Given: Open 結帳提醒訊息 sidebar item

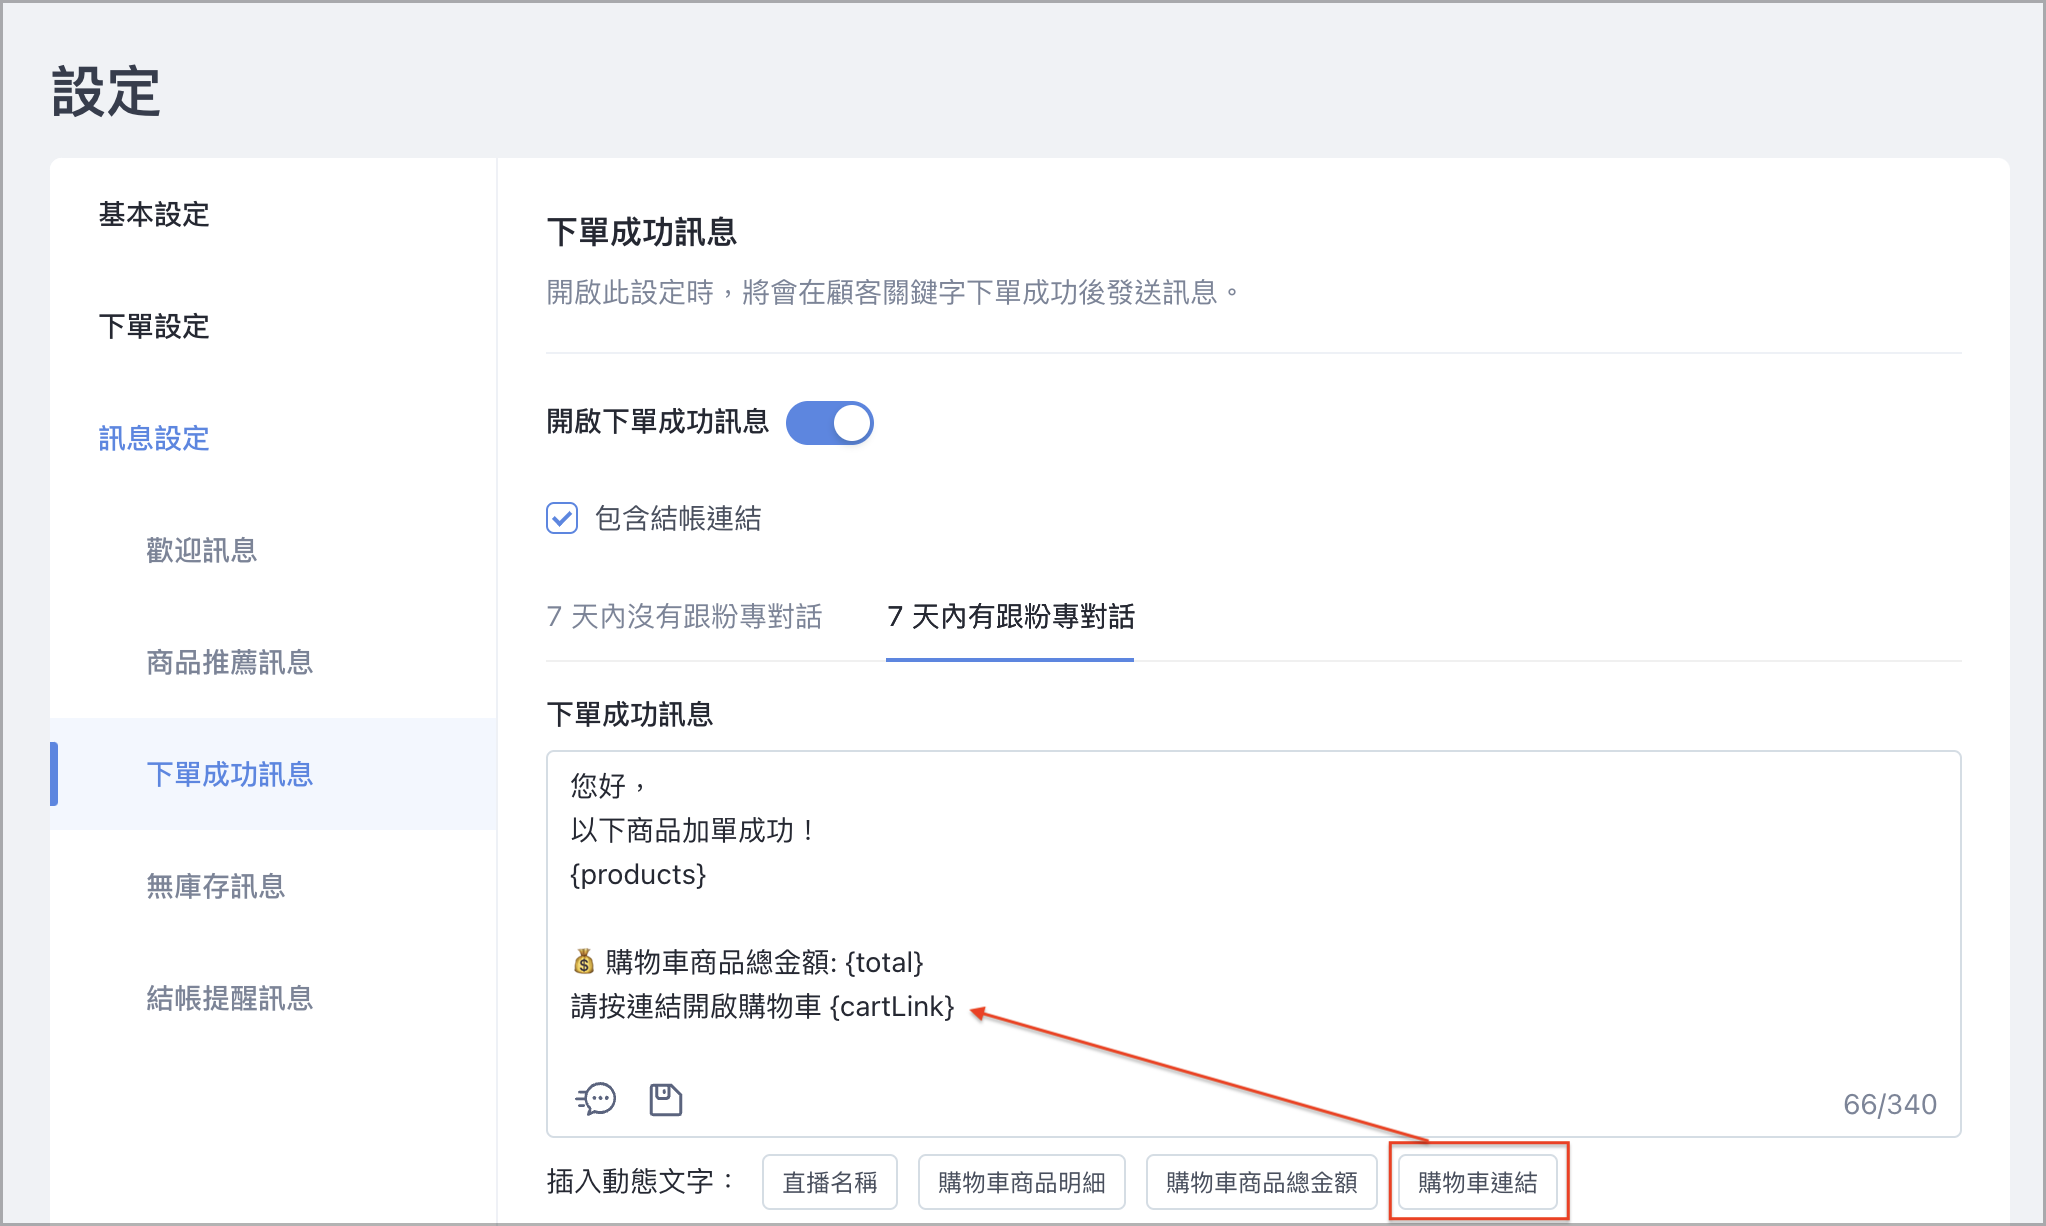Looking at the screenshot, I should [230, 998].
